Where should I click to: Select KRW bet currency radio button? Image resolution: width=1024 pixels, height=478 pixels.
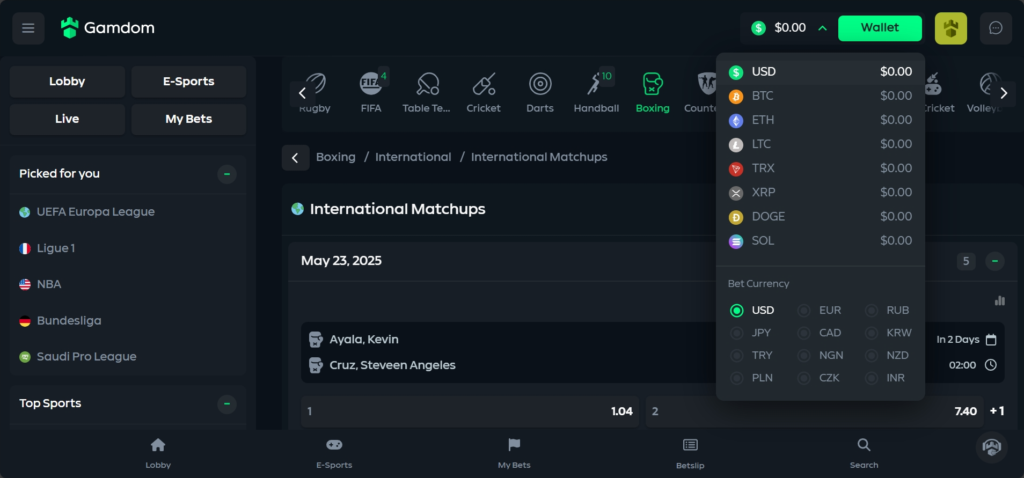871,333
